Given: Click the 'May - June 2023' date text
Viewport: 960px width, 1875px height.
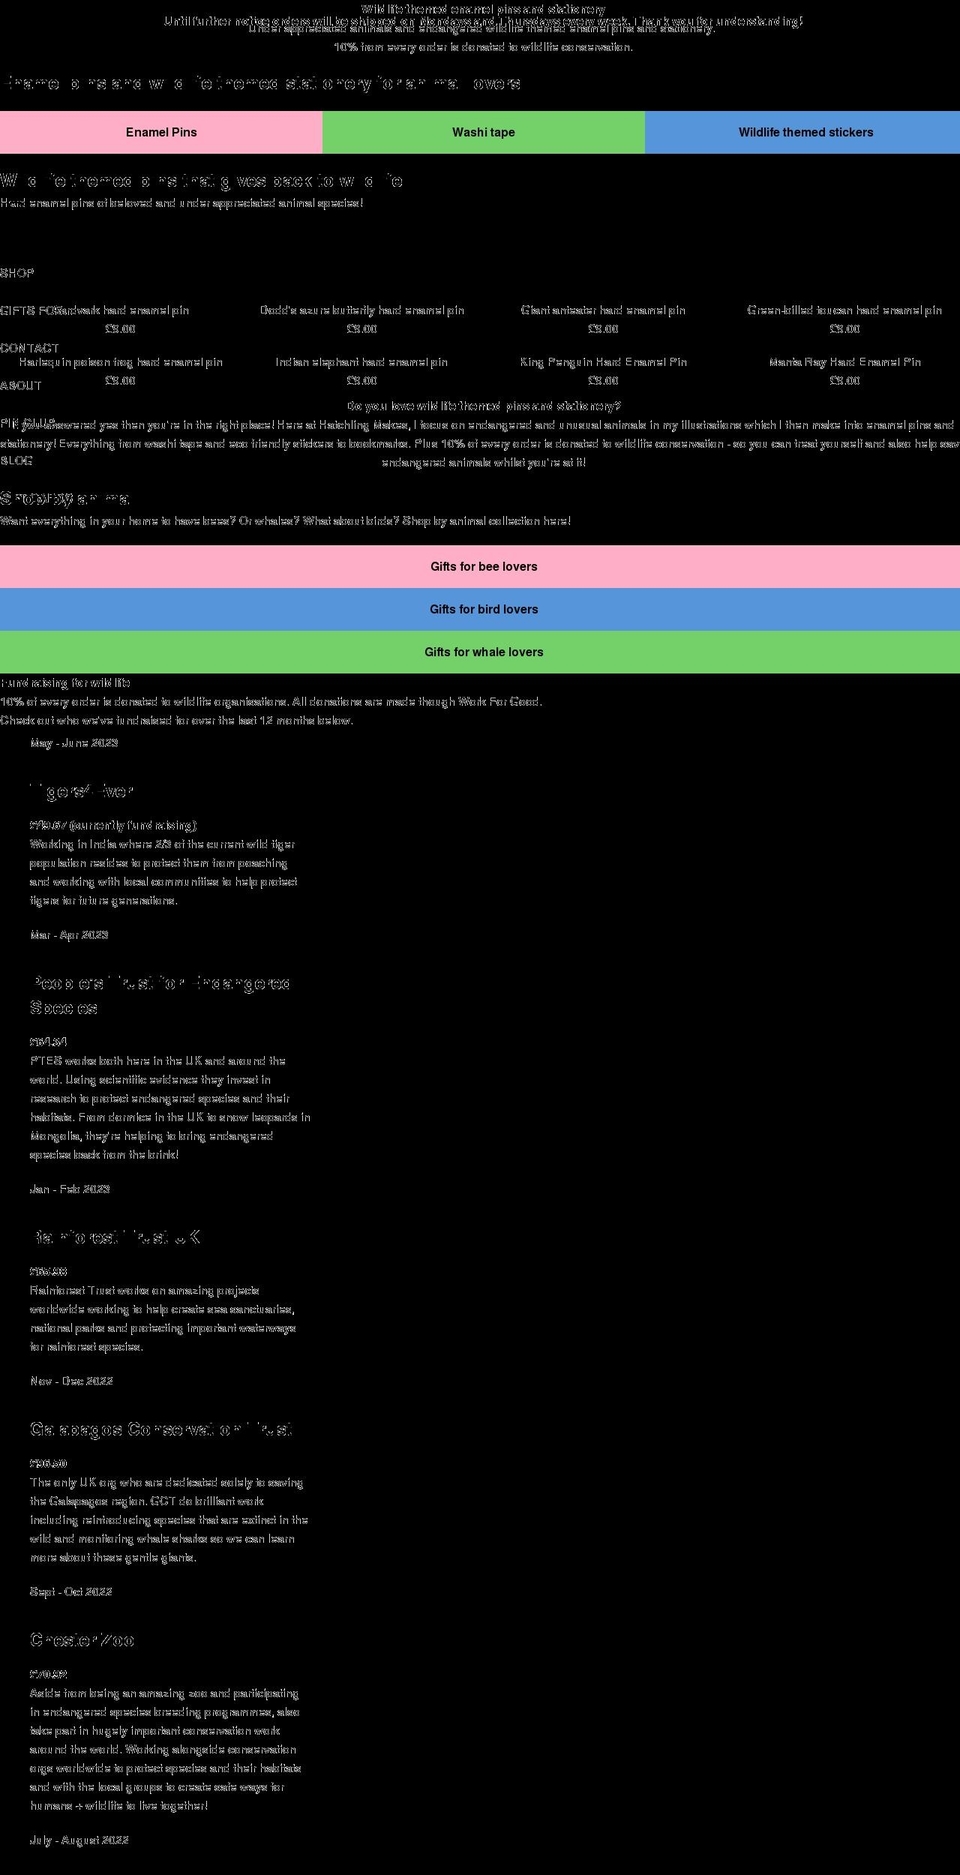Looking at the screenshot, I should pos(74,743).
